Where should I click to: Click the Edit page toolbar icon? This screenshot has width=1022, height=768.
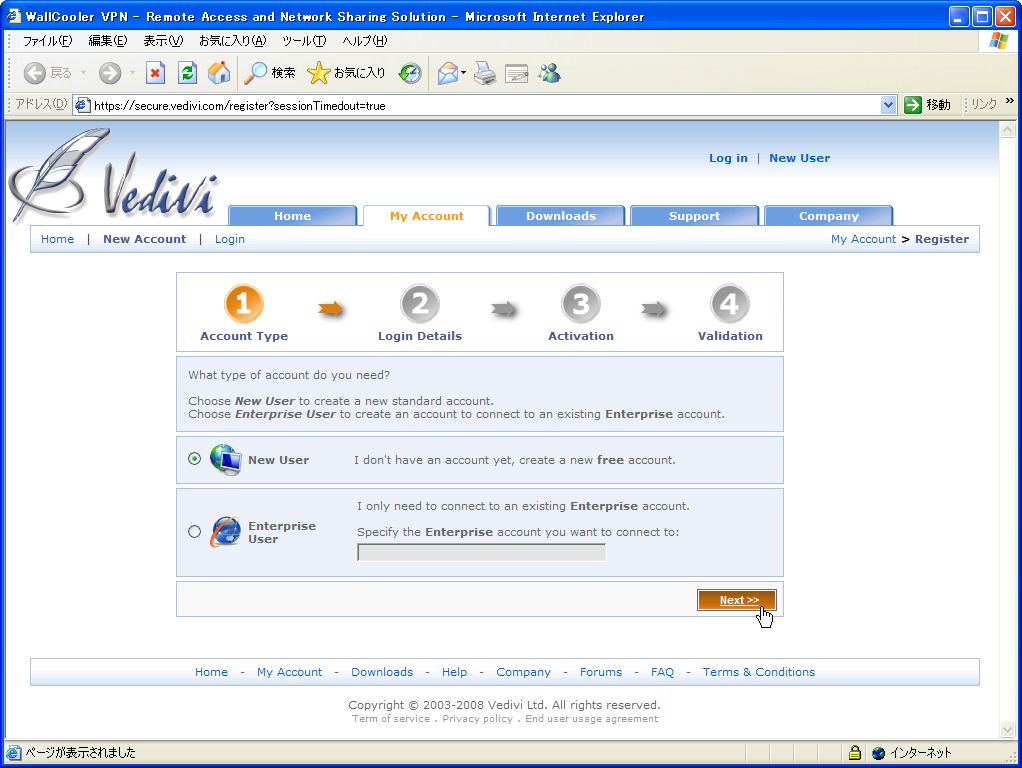coord(516,73)
